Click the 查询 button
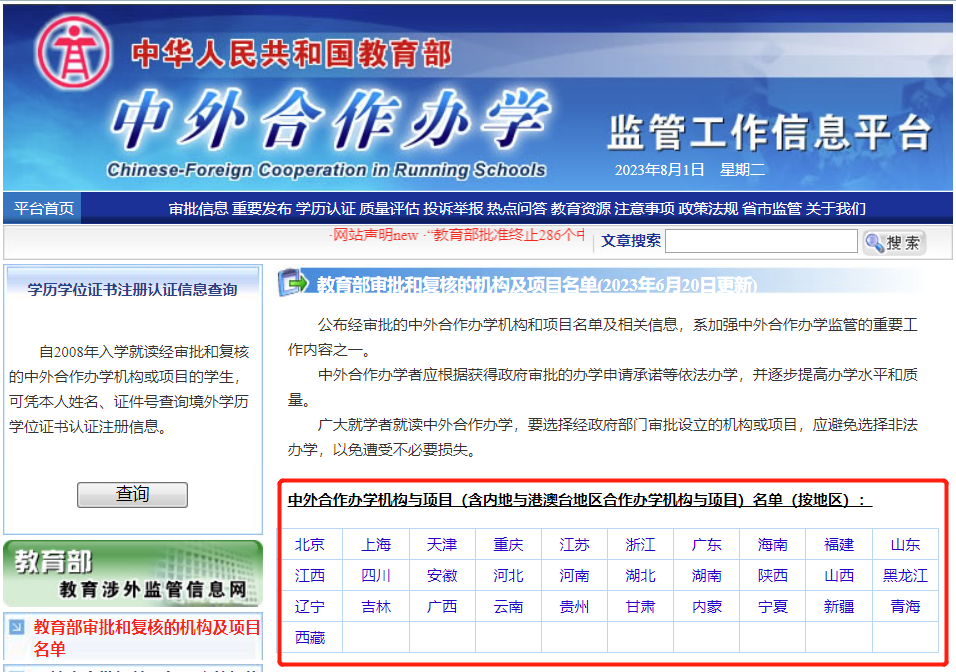 pyautogui.click(x=132, y=495)
